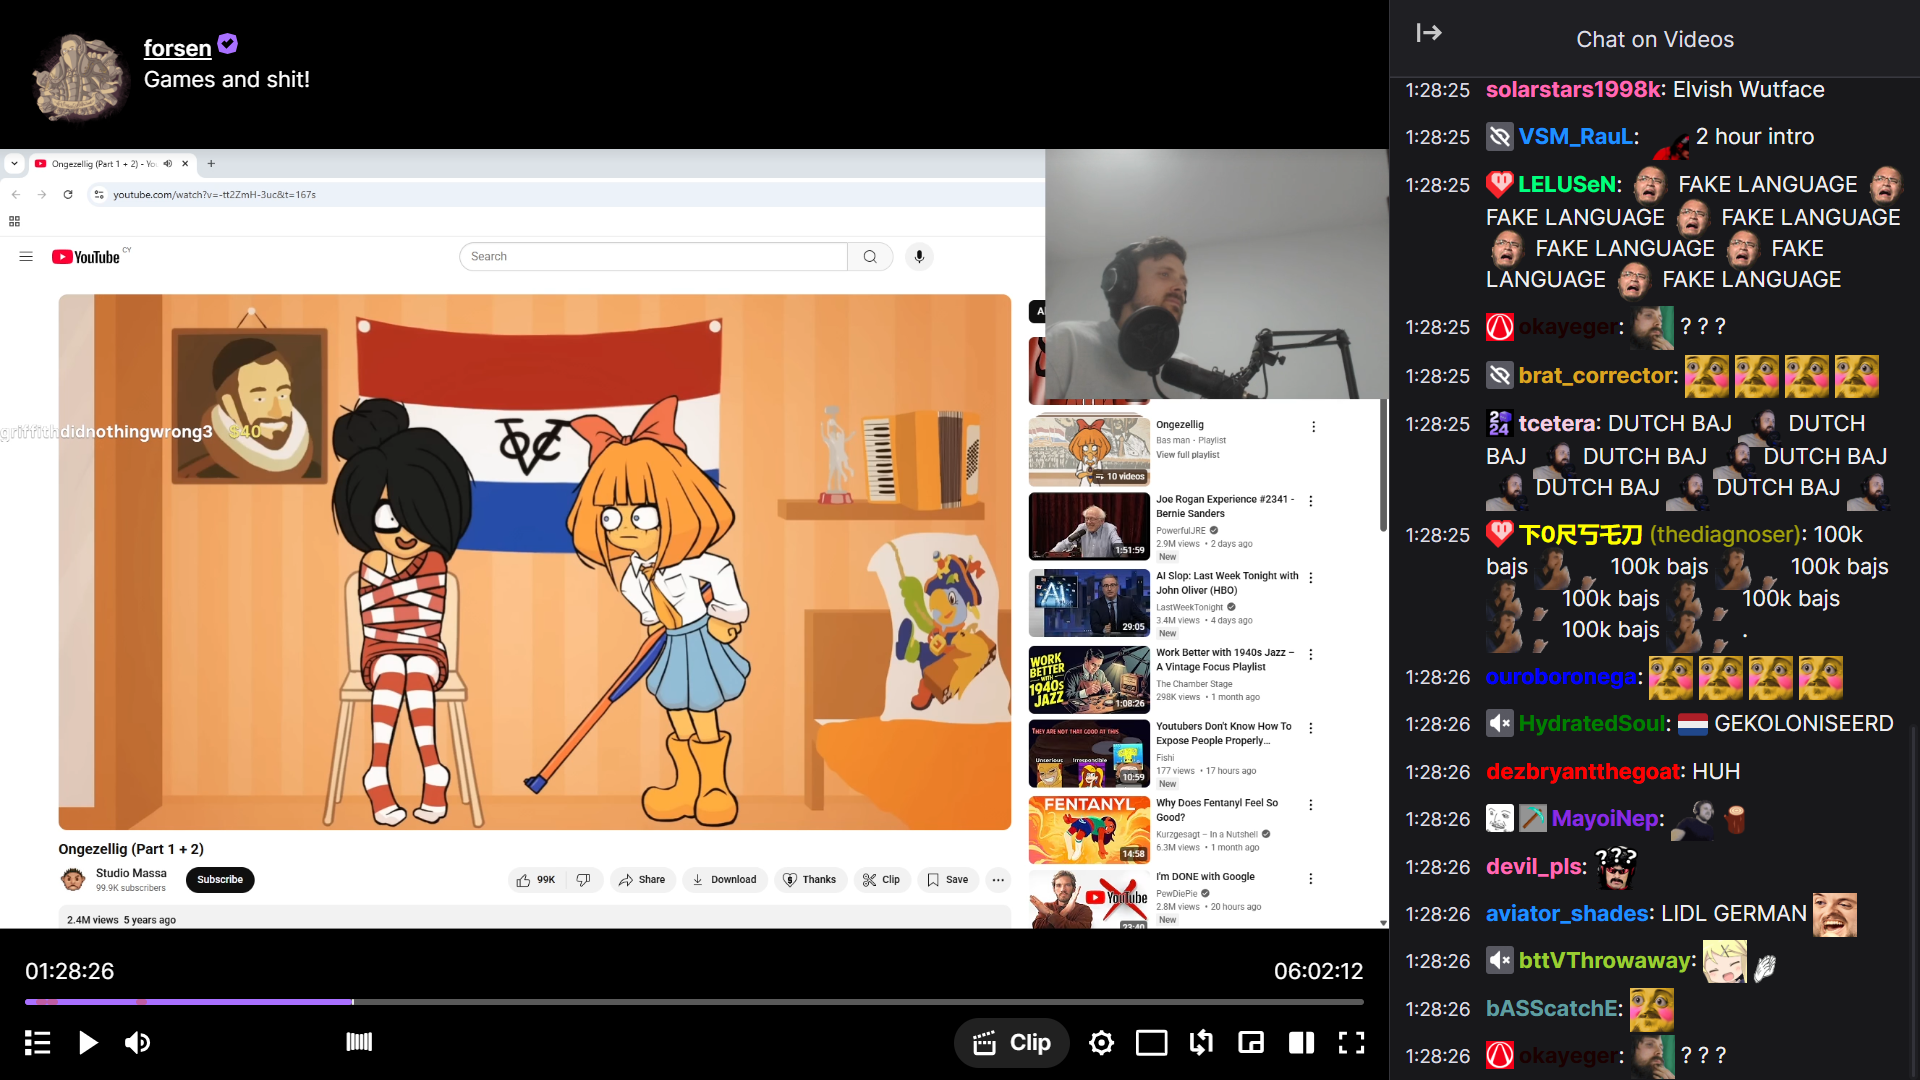Open player settings gear
1920x1080 pixels.
[1101, 1043]
